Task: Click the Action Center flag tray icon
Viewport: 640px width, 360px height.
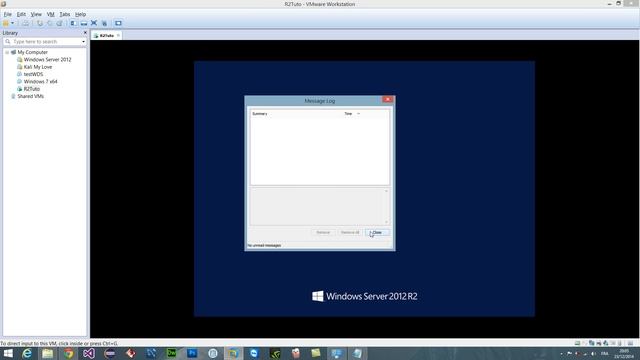Action: 569,354
